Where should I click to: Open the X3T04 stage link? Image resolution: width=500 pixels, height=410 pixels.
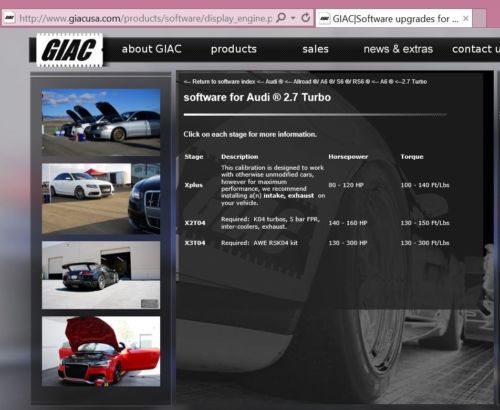[x=195, y=243]
